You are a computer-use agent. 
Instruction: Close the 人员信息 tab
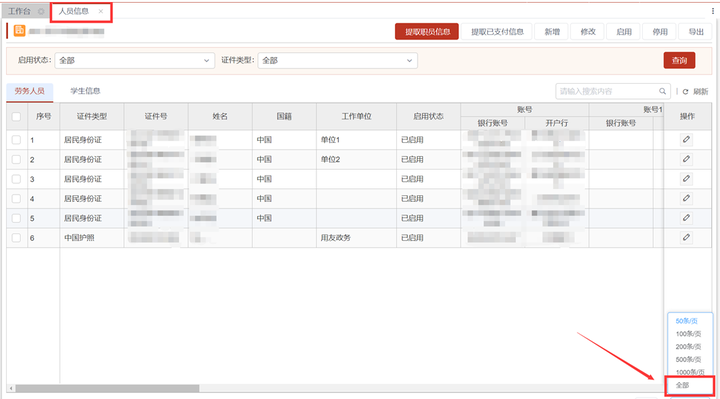point(101,11)
